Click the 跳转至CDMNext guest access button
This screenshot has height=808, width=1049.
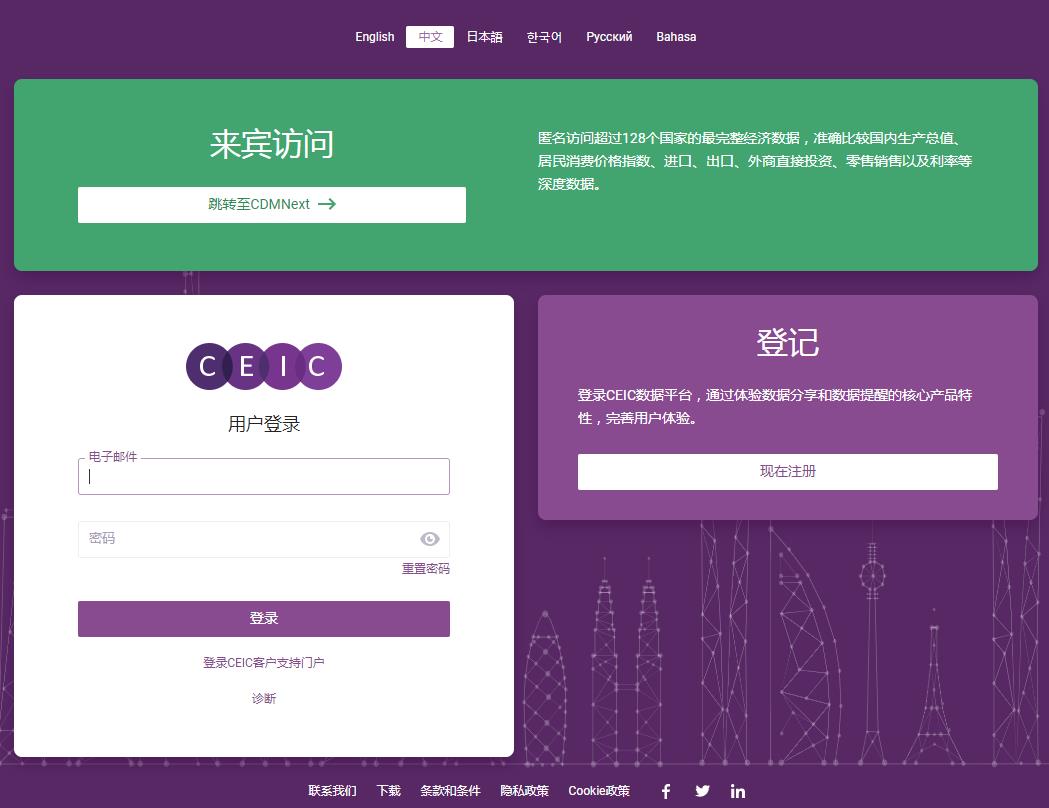click(272, 205)
